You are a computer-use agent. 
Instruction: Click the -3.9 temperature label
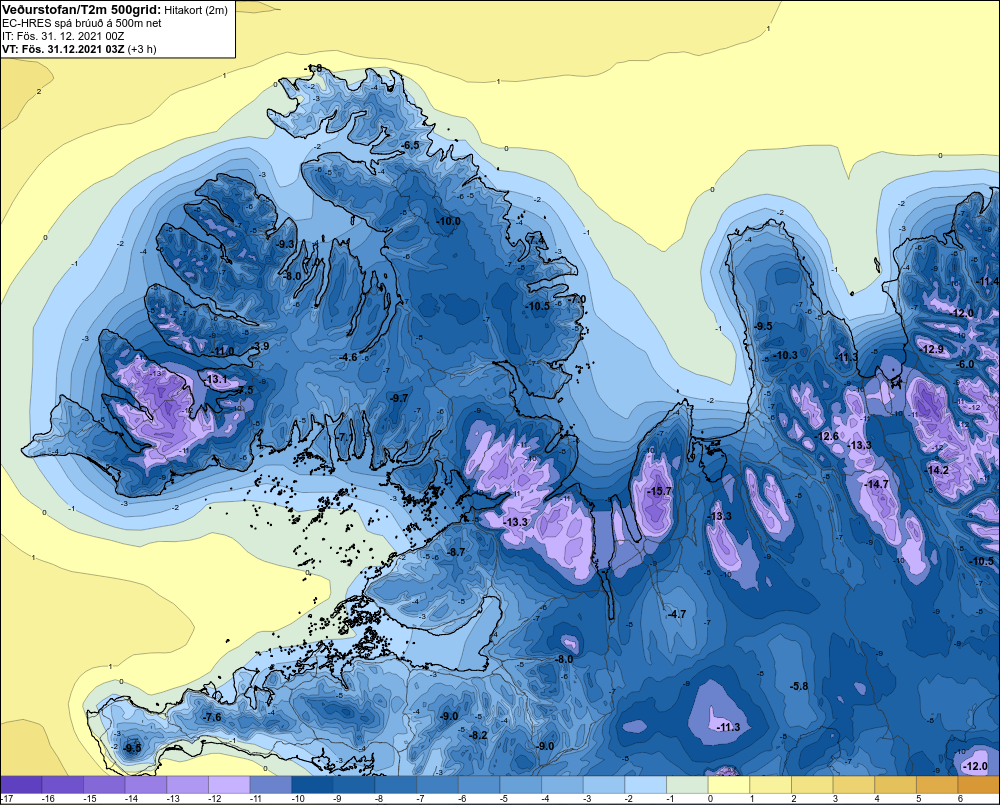tap(261, 346)
